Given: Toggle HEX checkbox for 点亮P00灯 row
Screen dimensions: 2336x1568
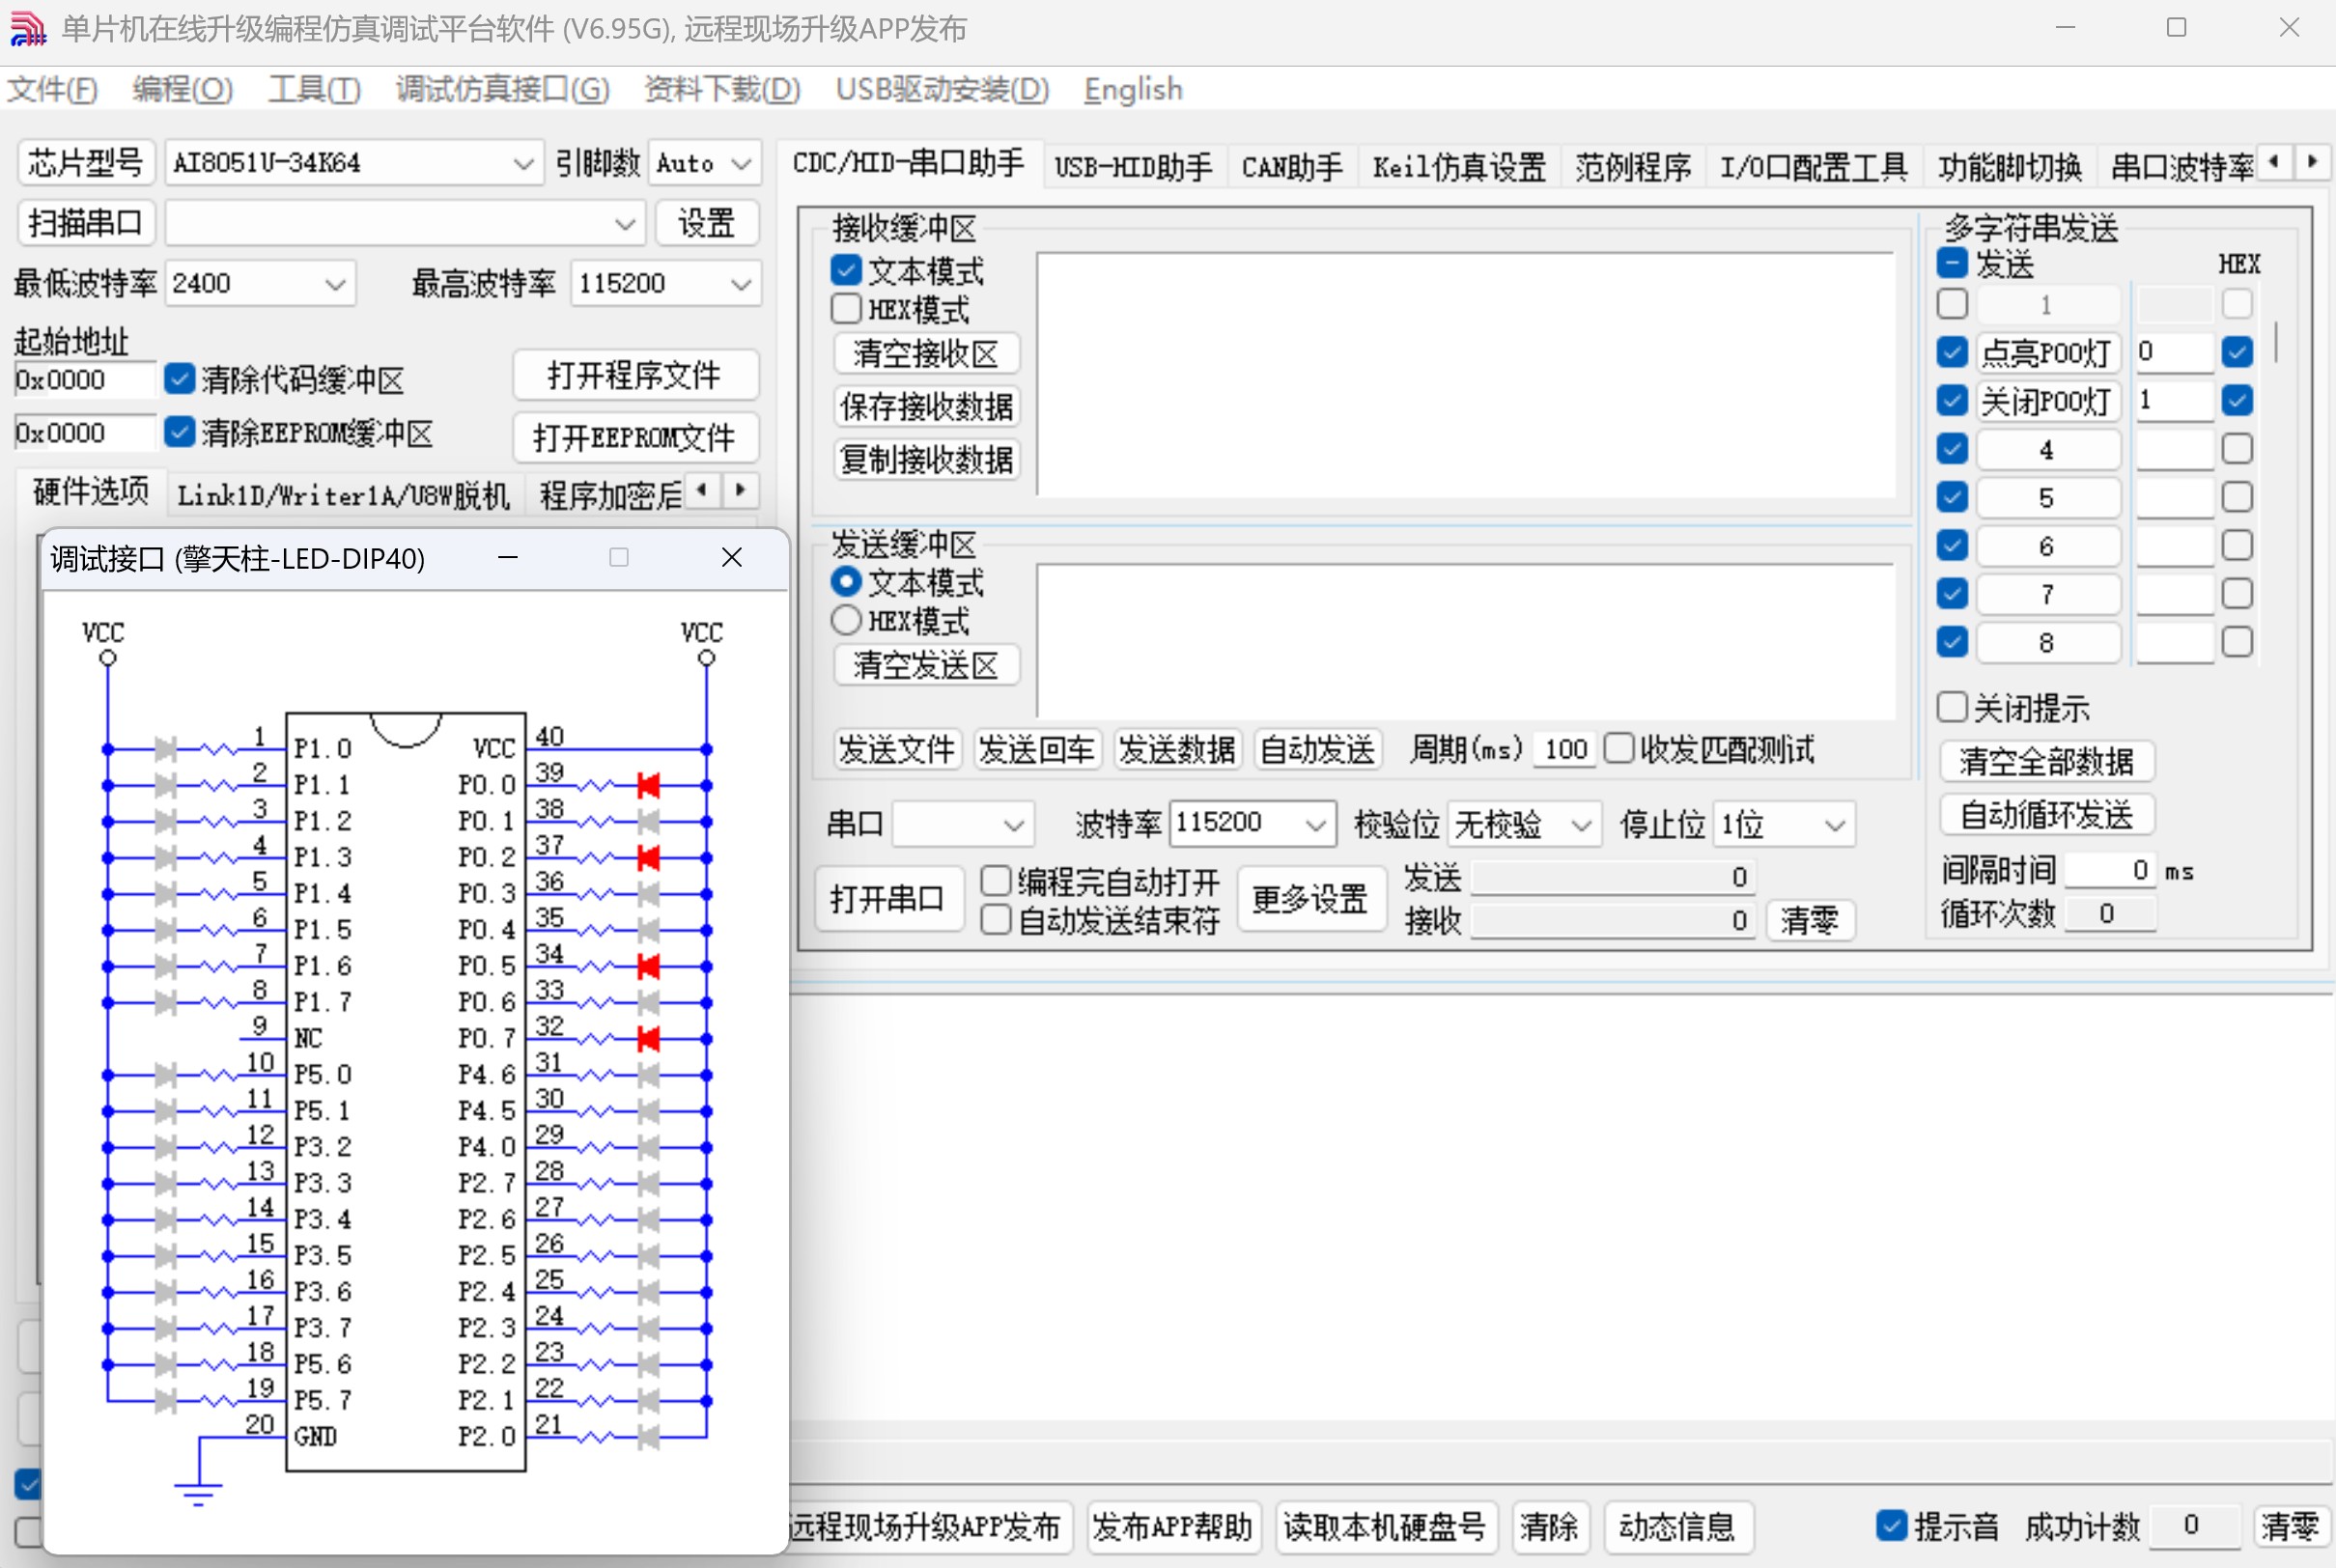Looking at the screenshot, I should click(x=2237, y=351).
